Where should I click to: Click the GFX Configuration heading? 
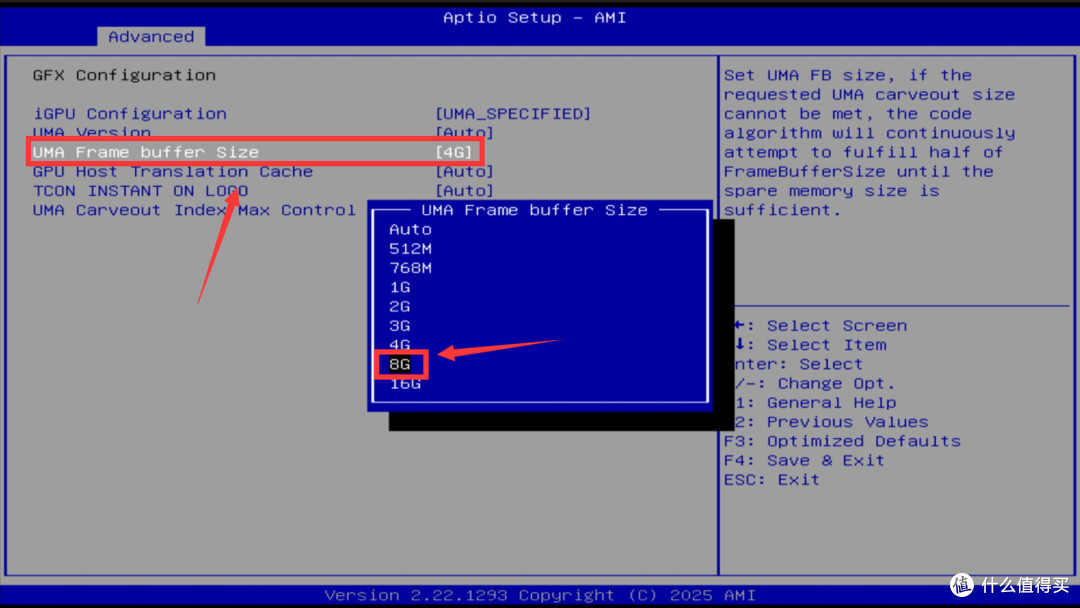click(x=124, y=75)
